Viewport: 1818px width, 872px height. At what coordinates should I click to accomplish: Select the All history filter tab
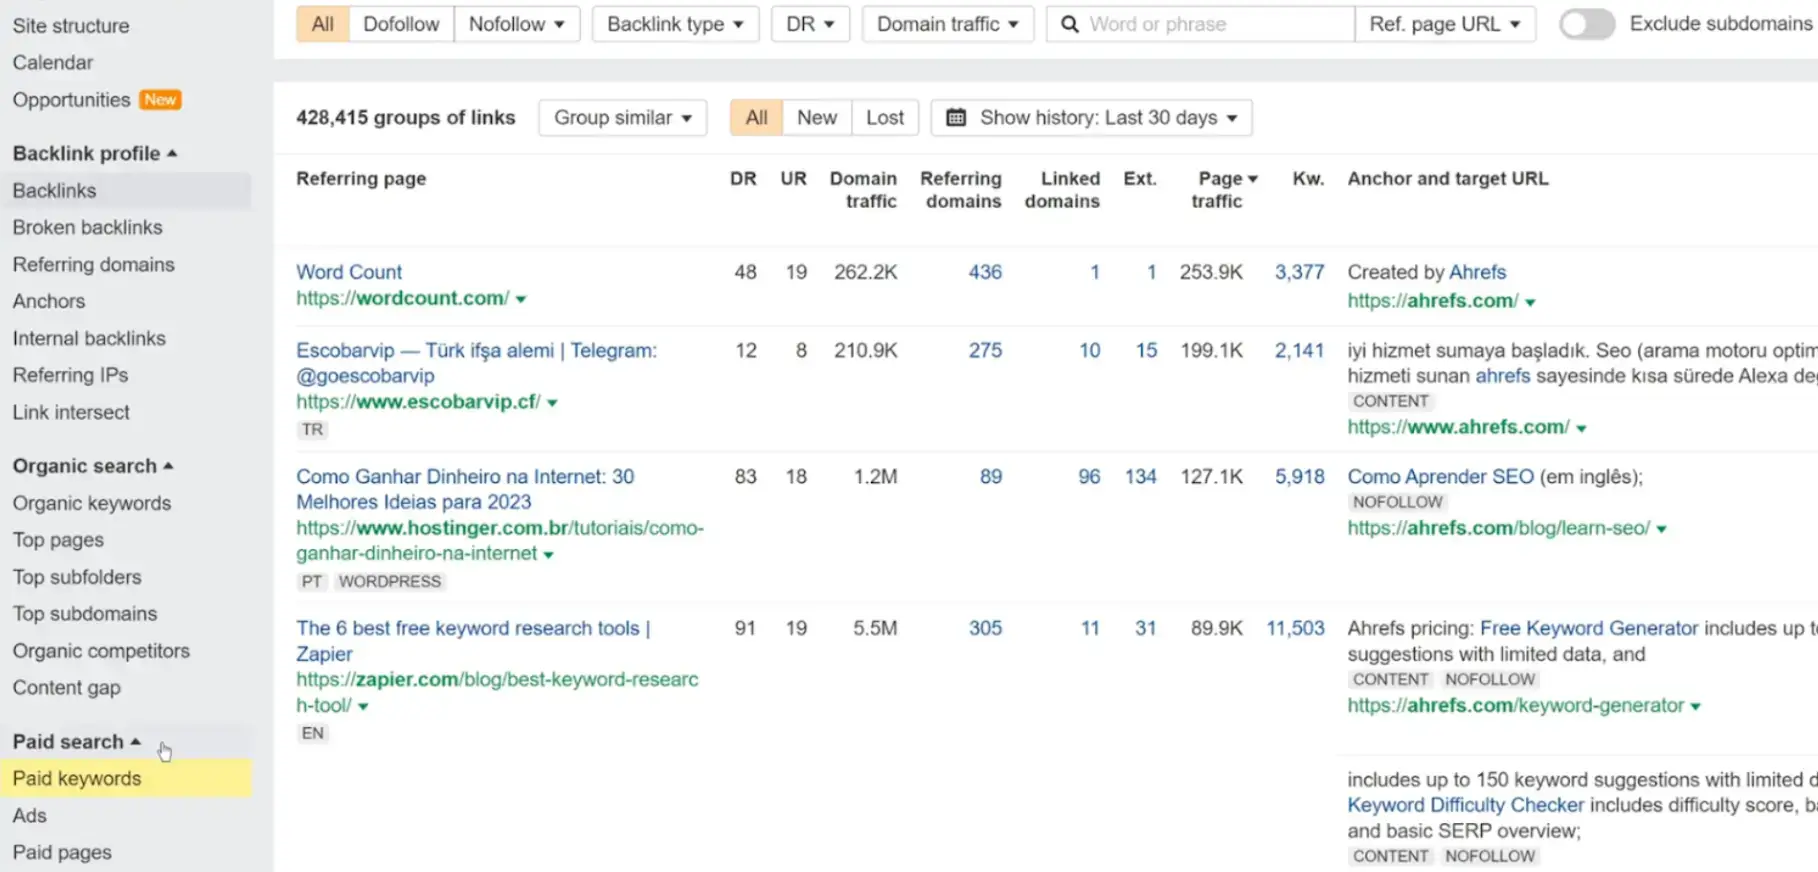click(x=757, y=118)
